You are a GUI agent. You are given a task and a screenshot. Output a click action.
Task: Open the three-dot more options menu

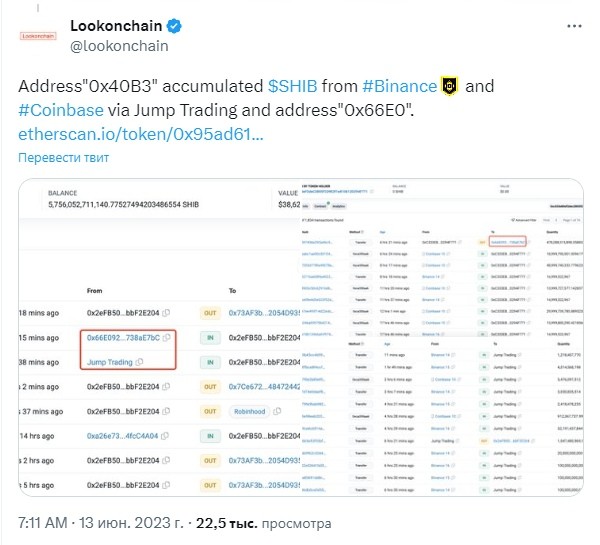(574, 26)
